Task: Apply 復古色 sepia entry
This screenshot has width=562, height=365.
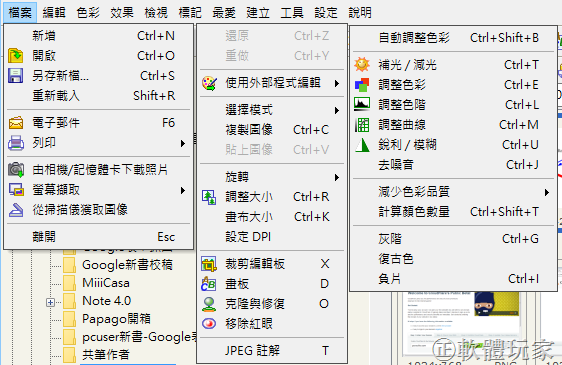Action: 453,259
